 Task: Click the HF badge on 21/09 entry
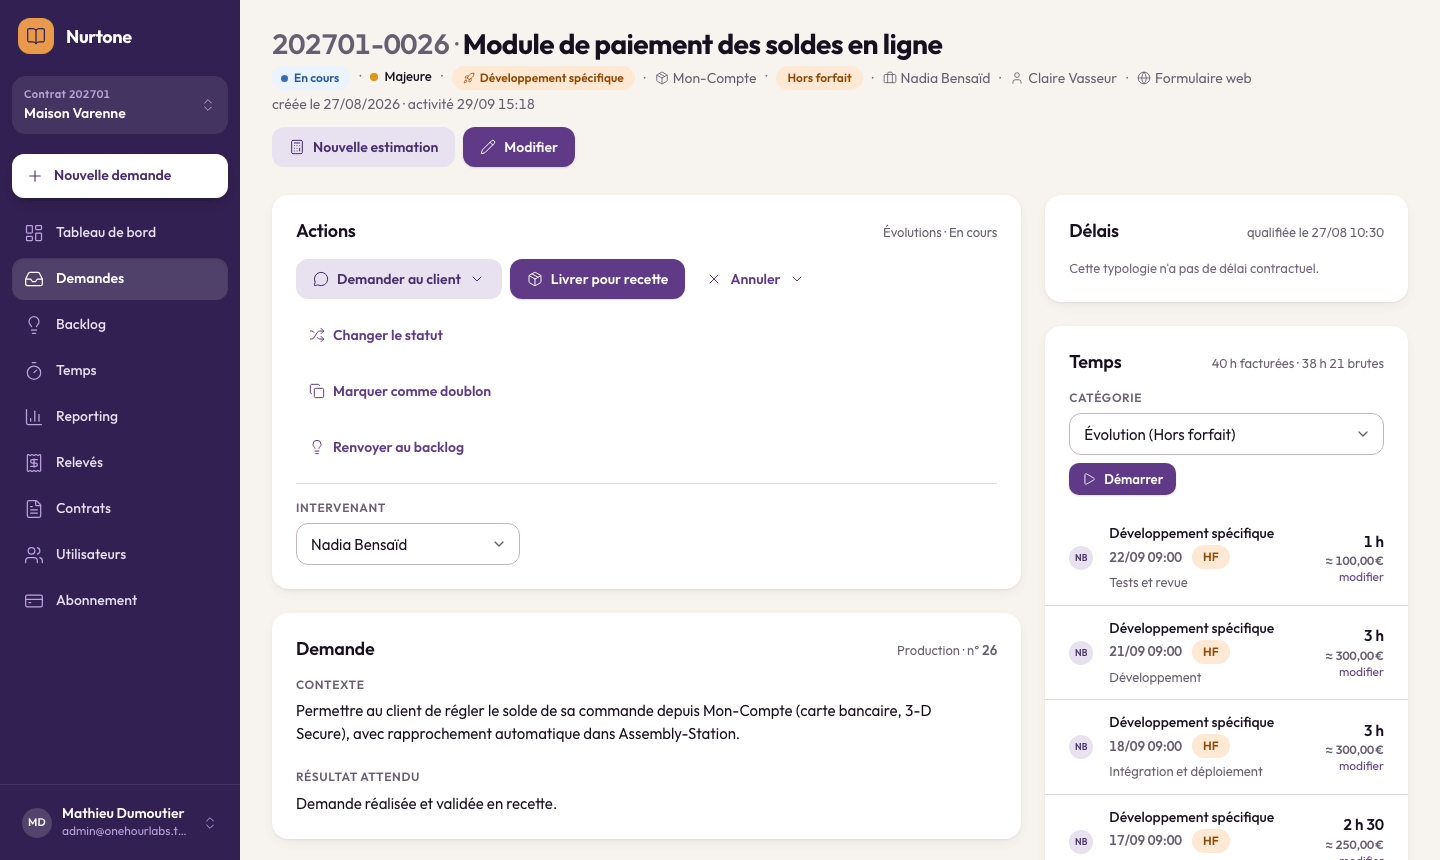pyautogui.click(x=1210, y=652)
